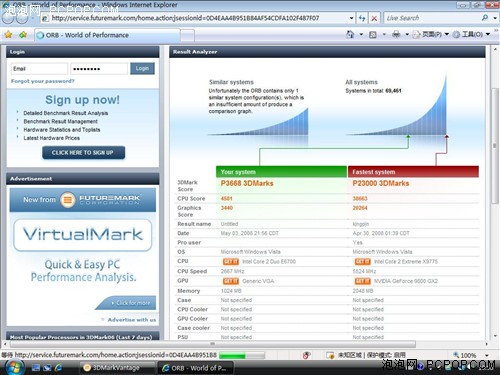Expand the Print options dropdown arrow
Image resolution: width=500 pixels, height=375 pixels.
(x=407, y=34)
